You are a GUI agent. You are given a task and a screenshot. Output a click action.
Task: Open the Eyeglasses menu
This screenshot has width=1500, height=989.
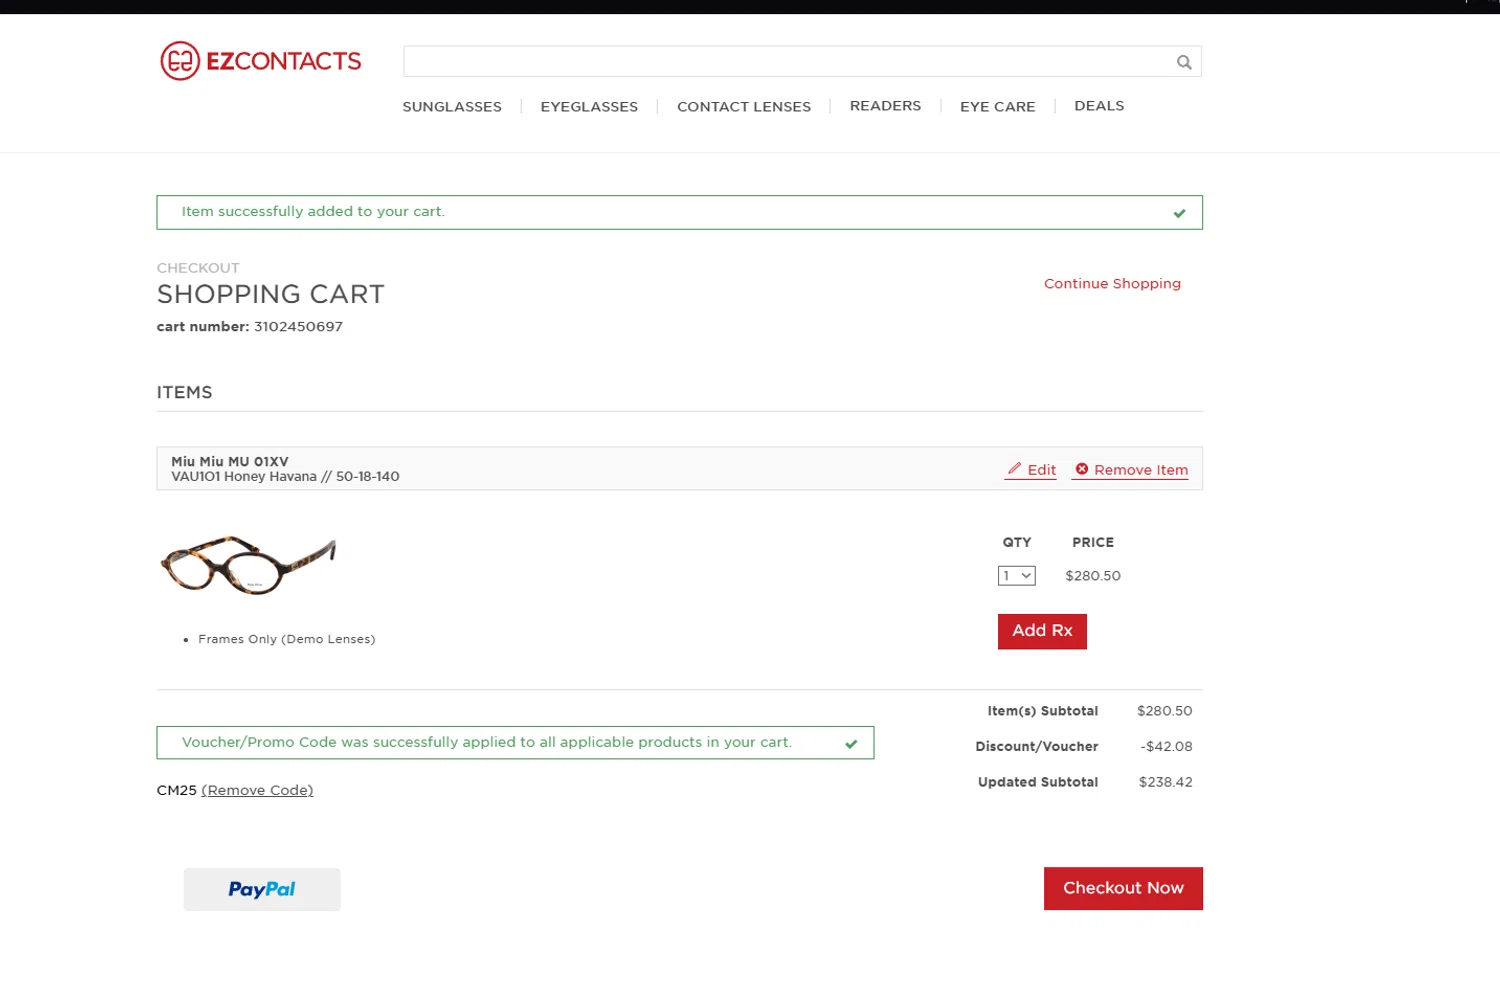(589, 107)
